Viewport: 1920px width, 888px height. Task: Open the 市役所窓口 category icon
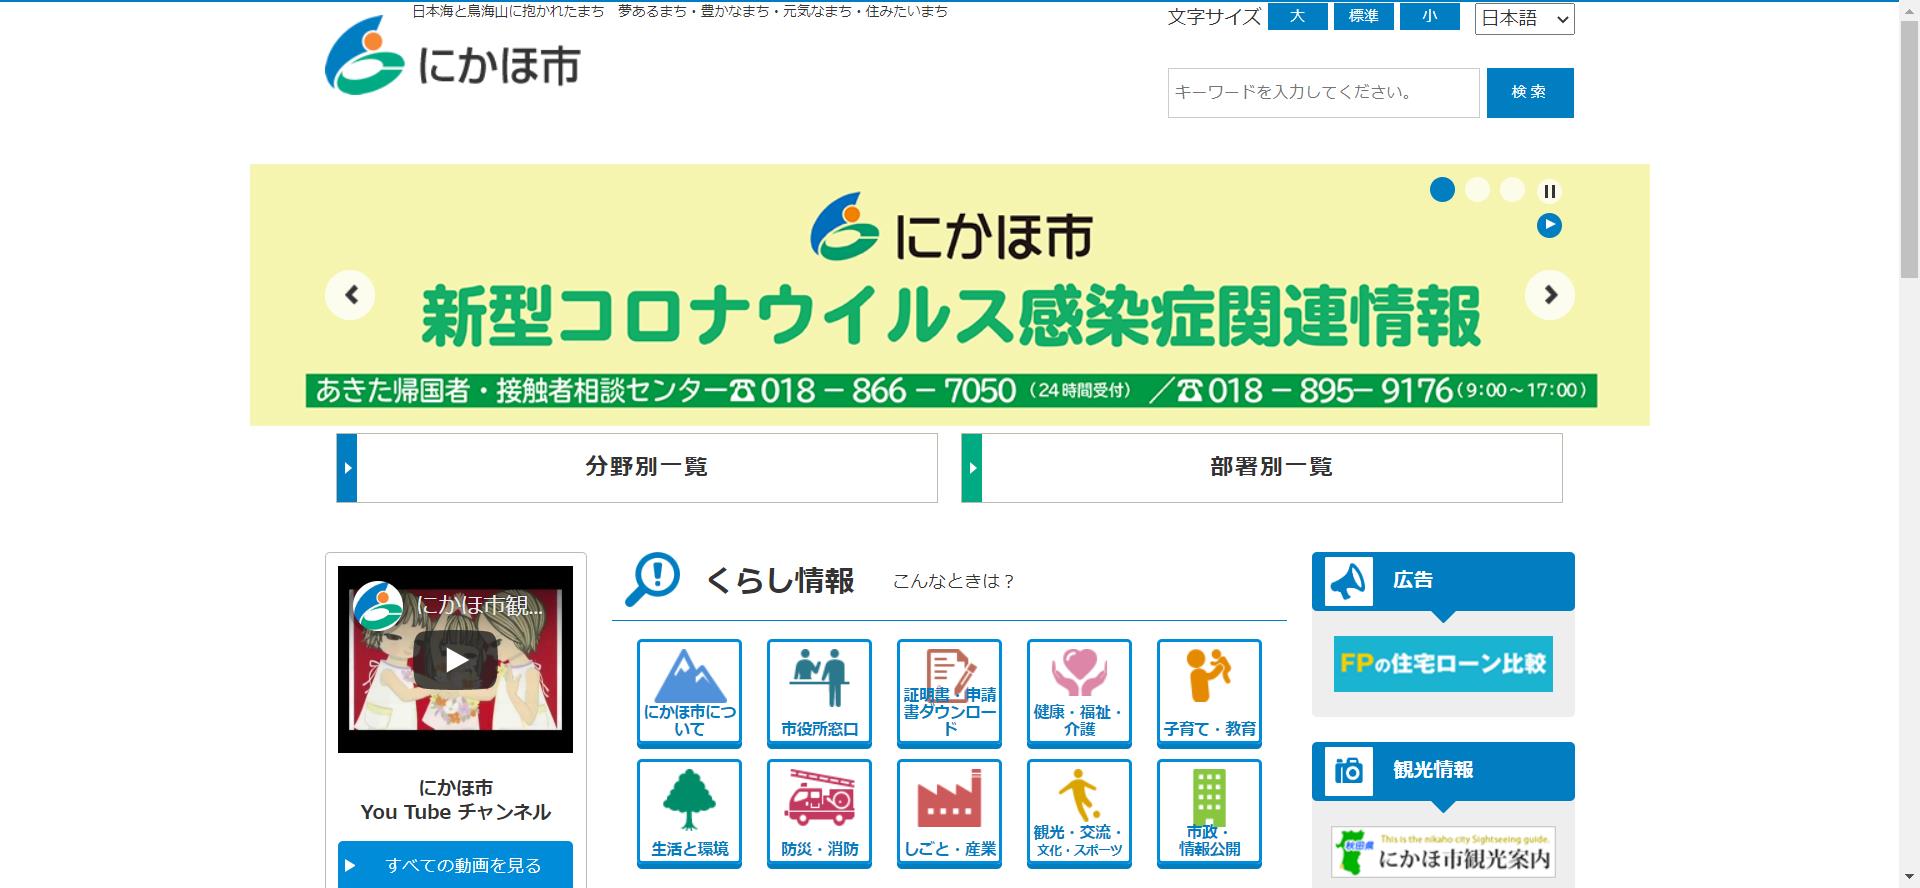click(x=819, y=693)
